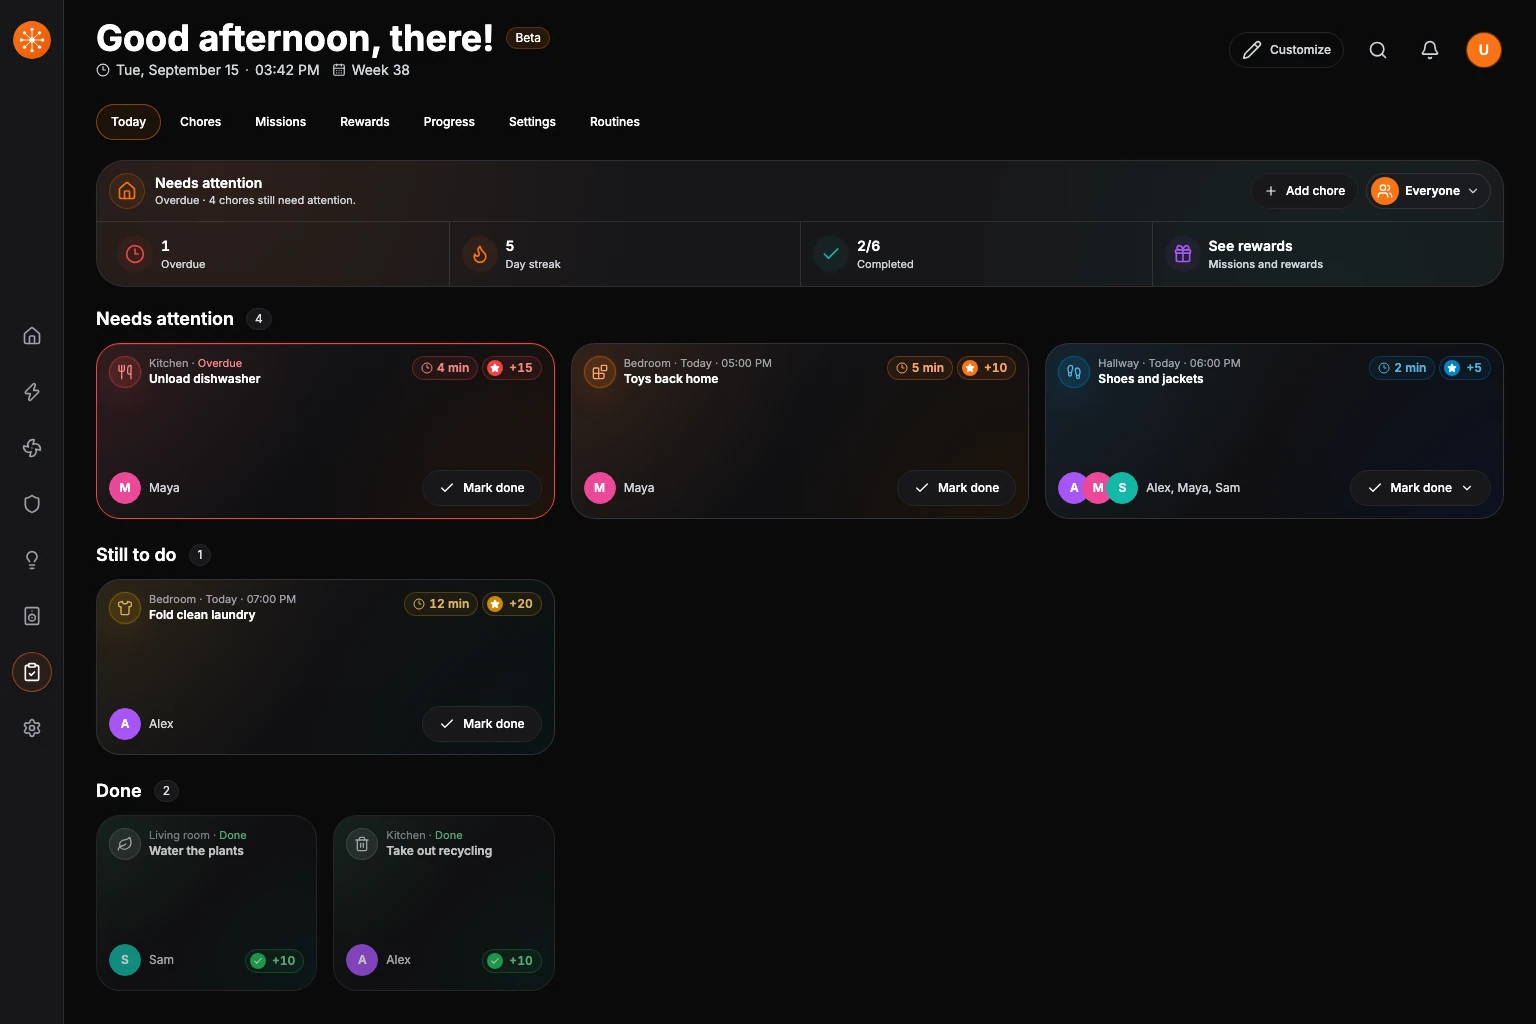Click the 1 Overdue stat tile
This screenshot has width=1536, height=1024.
[273, 254]
